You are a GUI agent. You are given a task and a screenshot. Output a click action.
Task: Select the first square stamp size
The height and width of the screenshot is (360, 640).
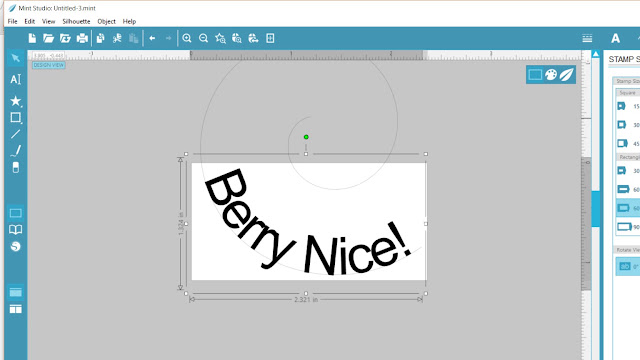coord(628,106)
